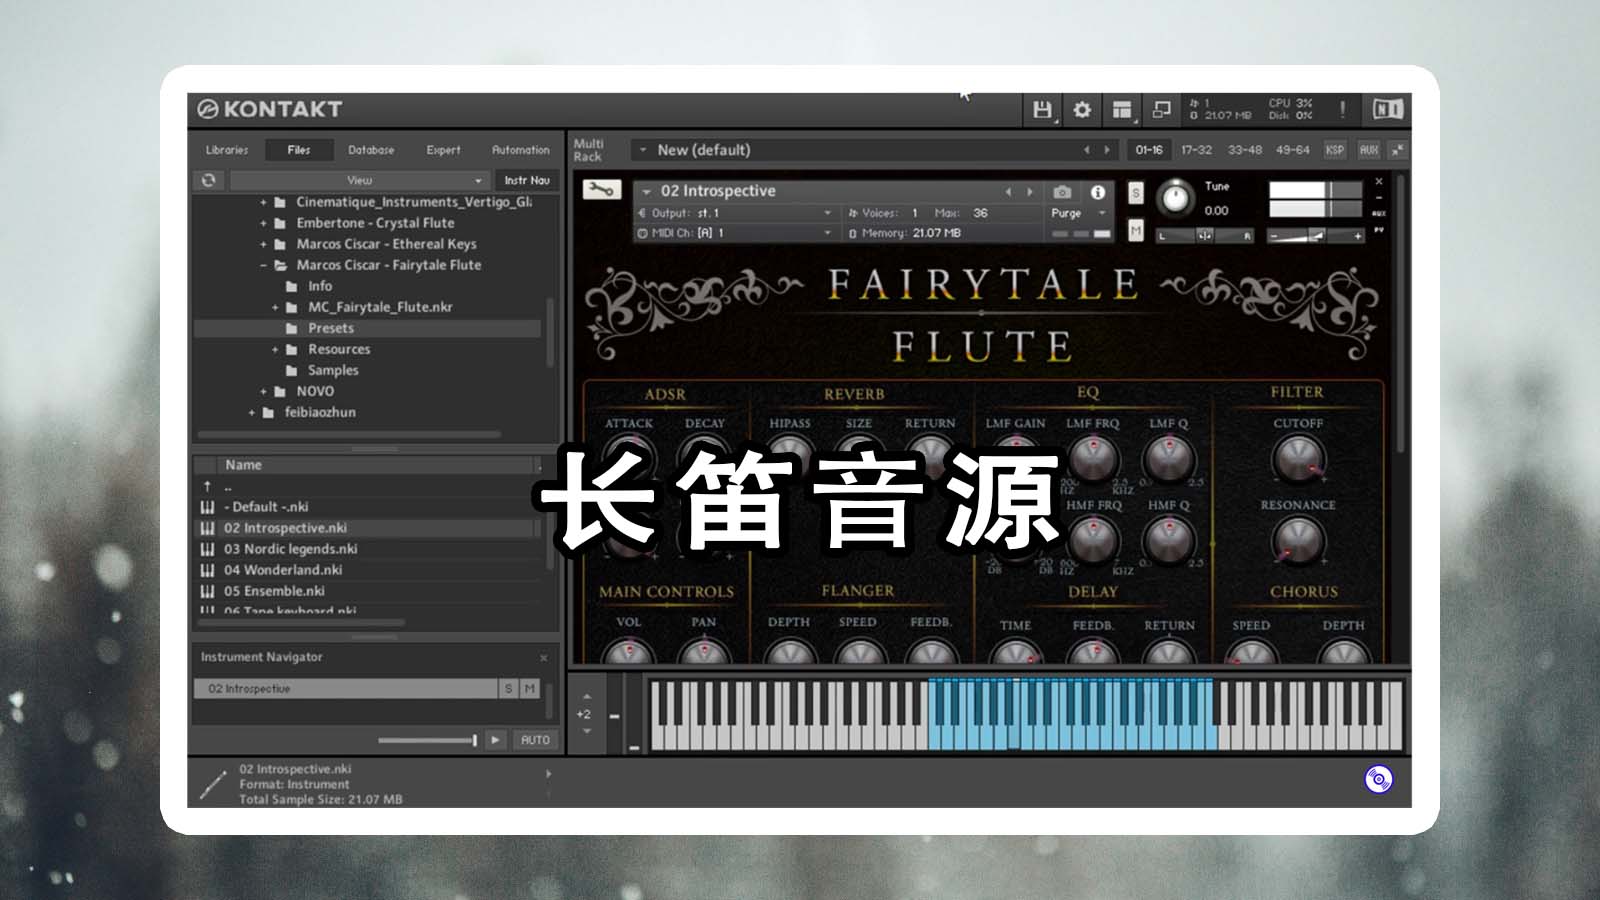Screen dimensions: 1600x900
Task: Click the disc icon at bottom right
Action: 1379,779
